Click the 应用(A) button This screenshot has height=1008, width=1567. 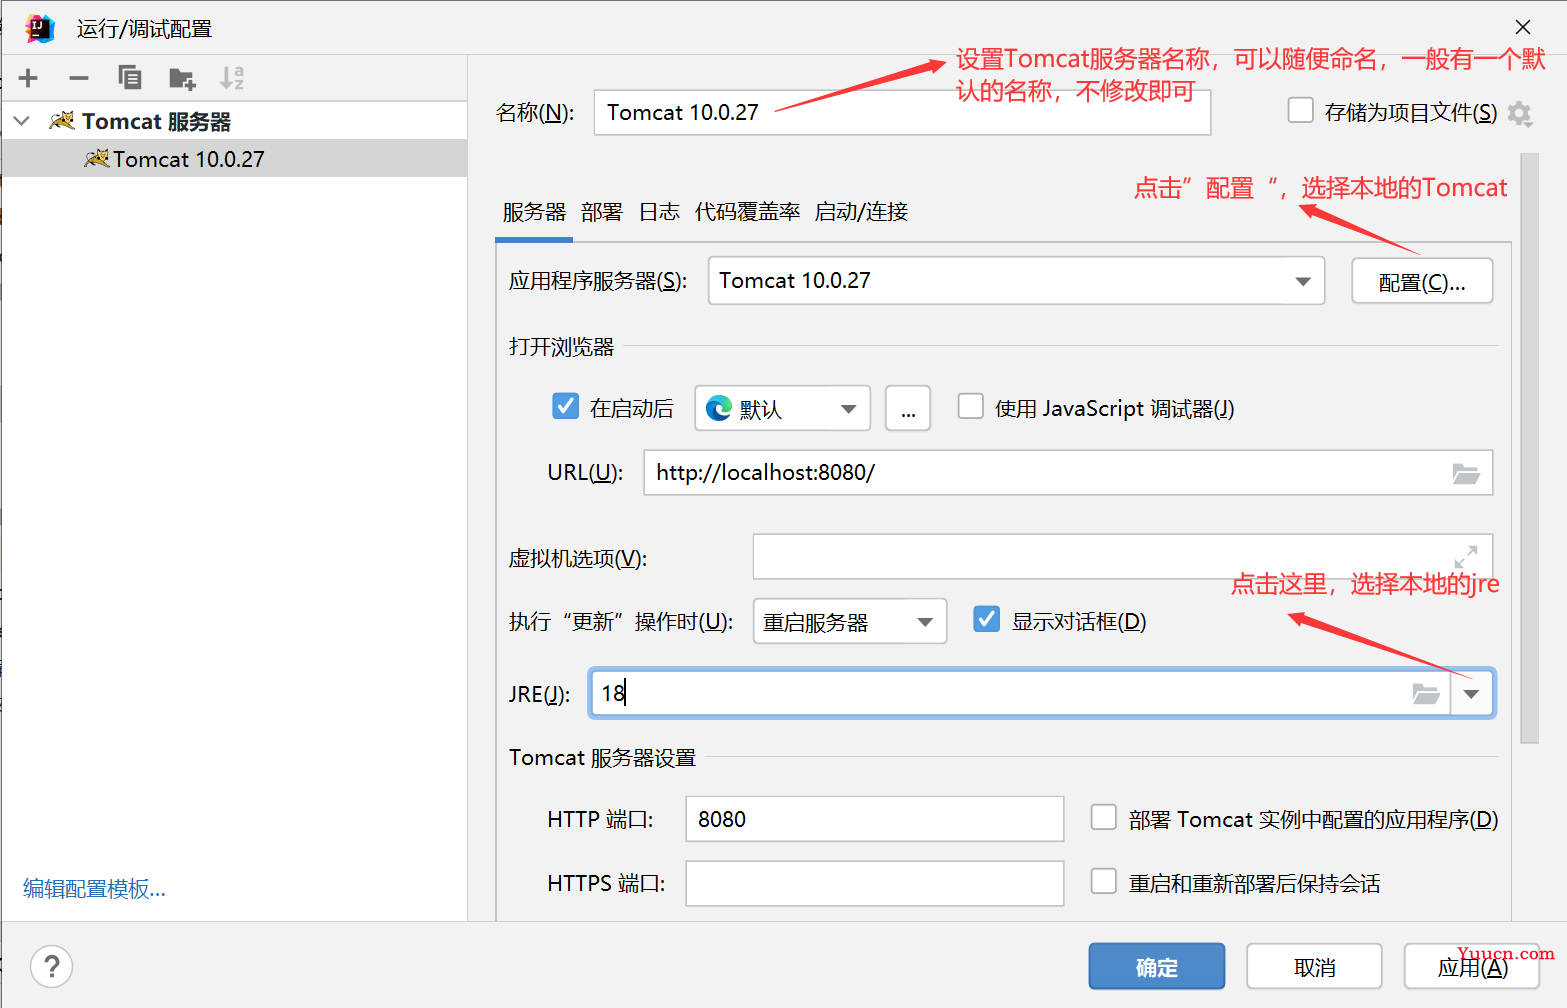(x=1472, y=966)
